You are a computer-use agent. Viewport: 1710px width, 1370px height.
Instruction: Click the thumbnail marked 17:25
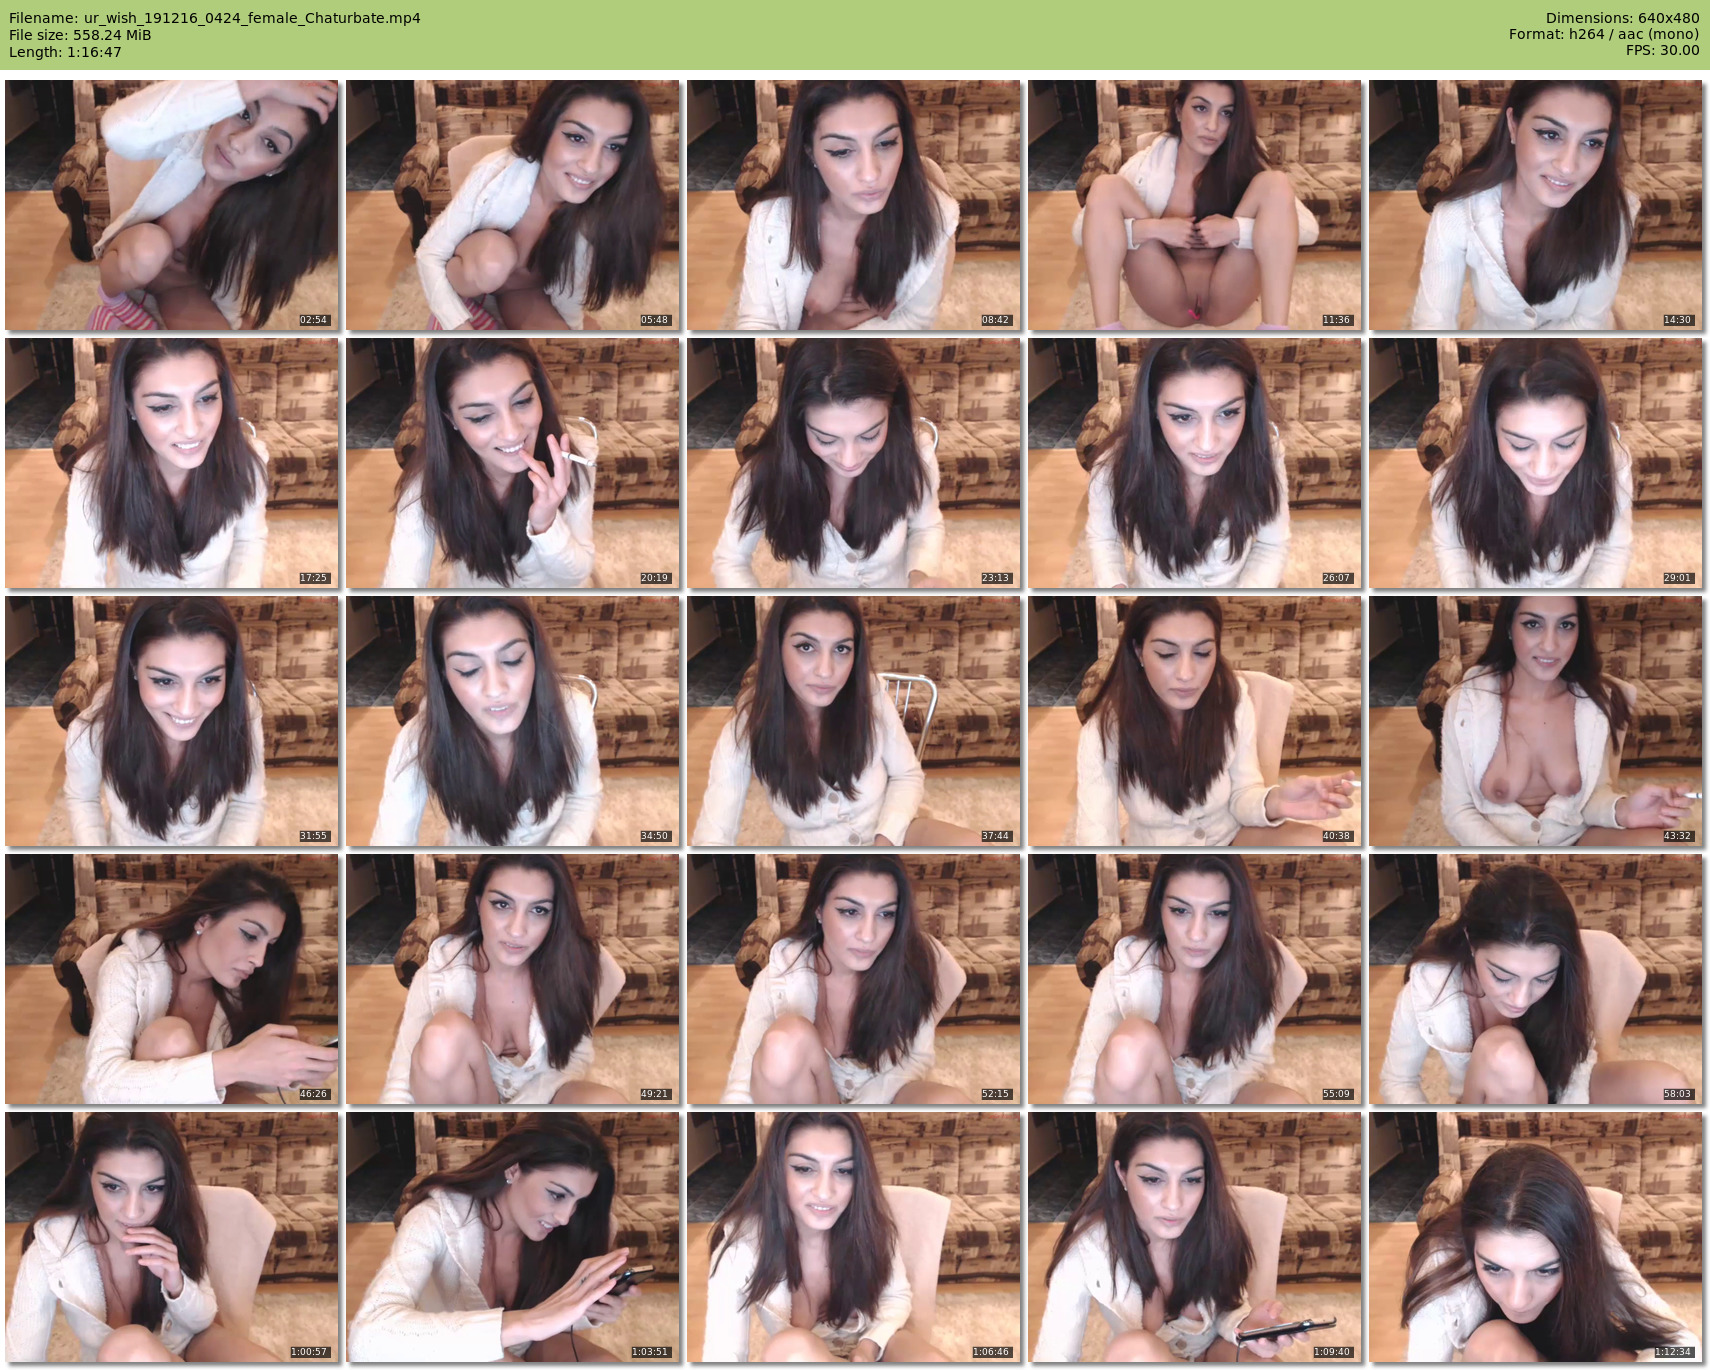(x=172, y=463)
